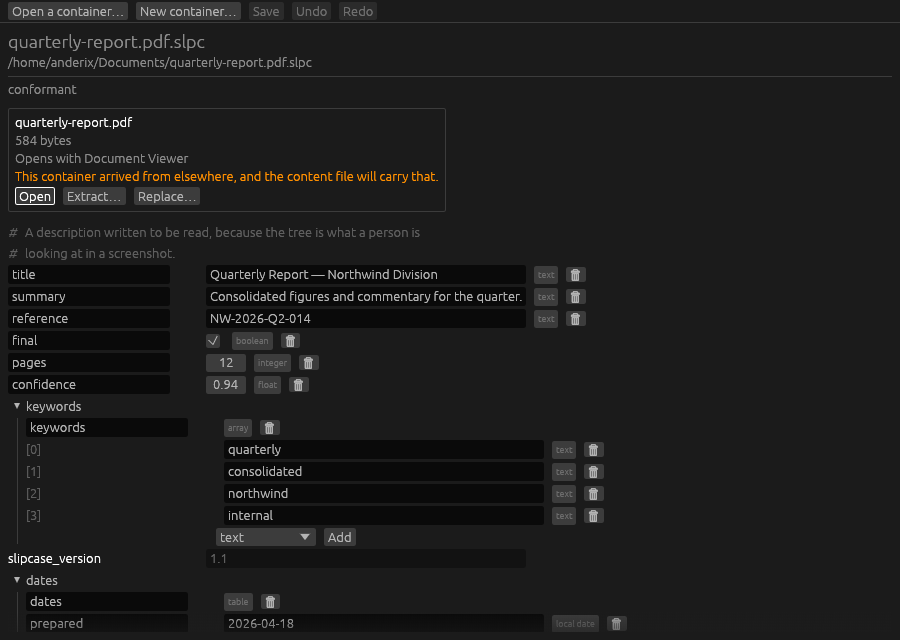Delete the 'consolidated' keyword with trash icon

(x=593, y=472)
